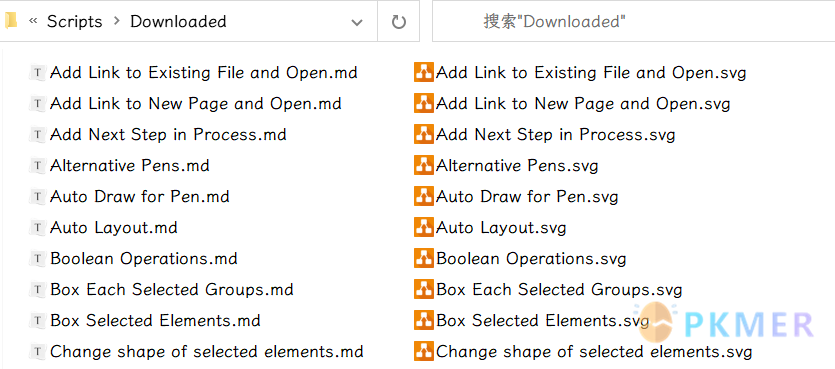Image resolution: width=835 pixels, height=369 pixels.
Task: Select file Add Link to Existing File and Open.svg
Action: [591, 72]
